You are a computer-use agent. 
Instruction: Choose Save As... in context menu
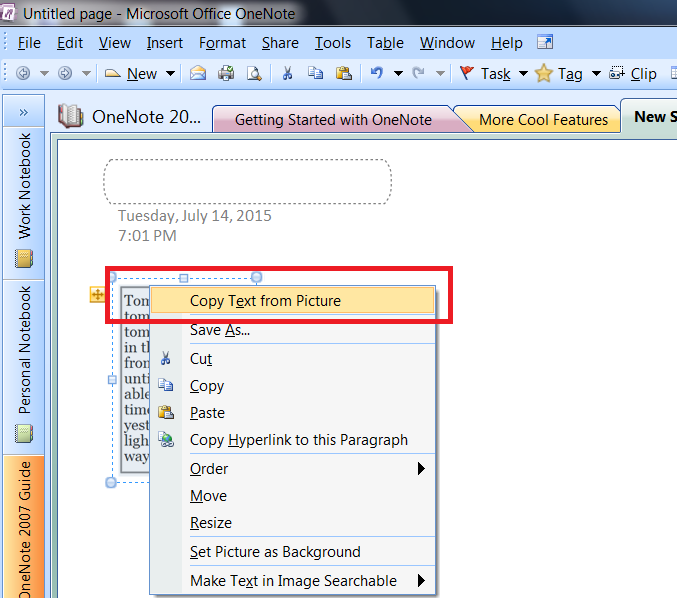[x=292, y=330]
